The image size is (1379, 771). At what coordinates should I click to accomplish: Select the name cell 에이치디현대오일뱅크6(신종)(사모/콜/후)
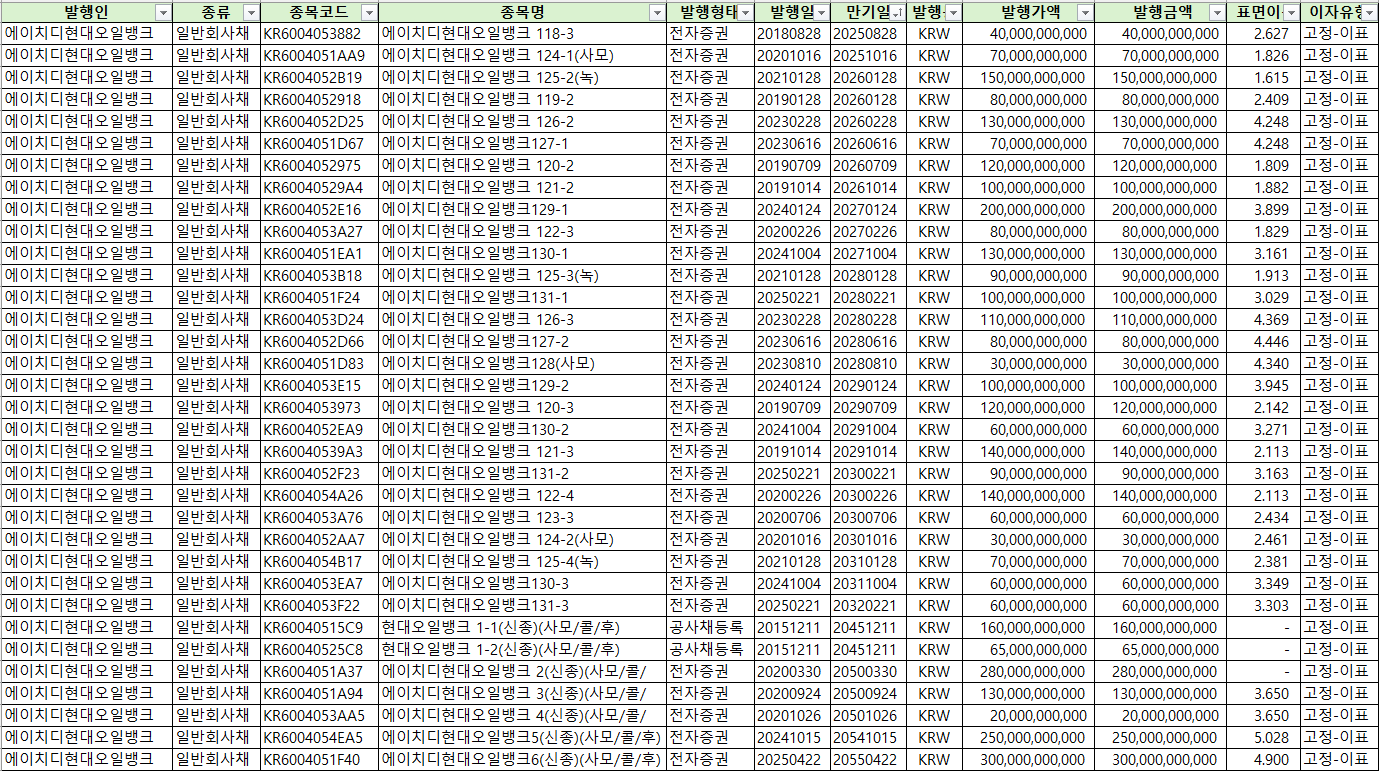point(523,759)
